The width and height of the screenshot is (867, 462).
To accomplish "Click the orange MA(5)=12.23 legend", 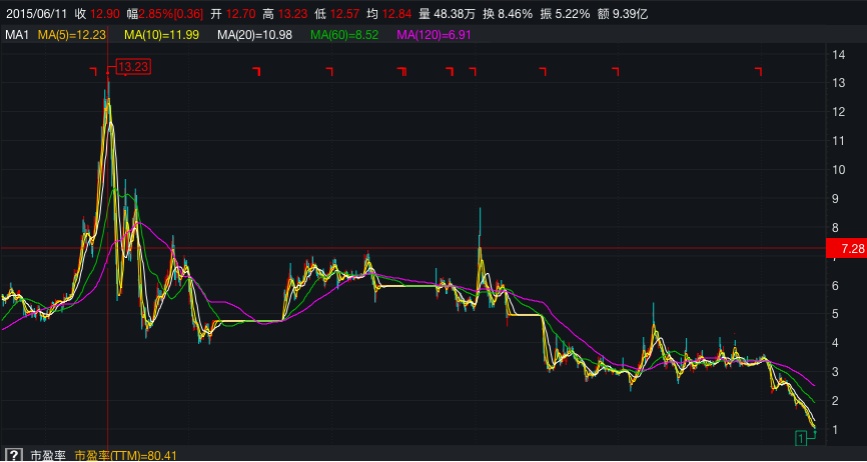I will (72, 35).
